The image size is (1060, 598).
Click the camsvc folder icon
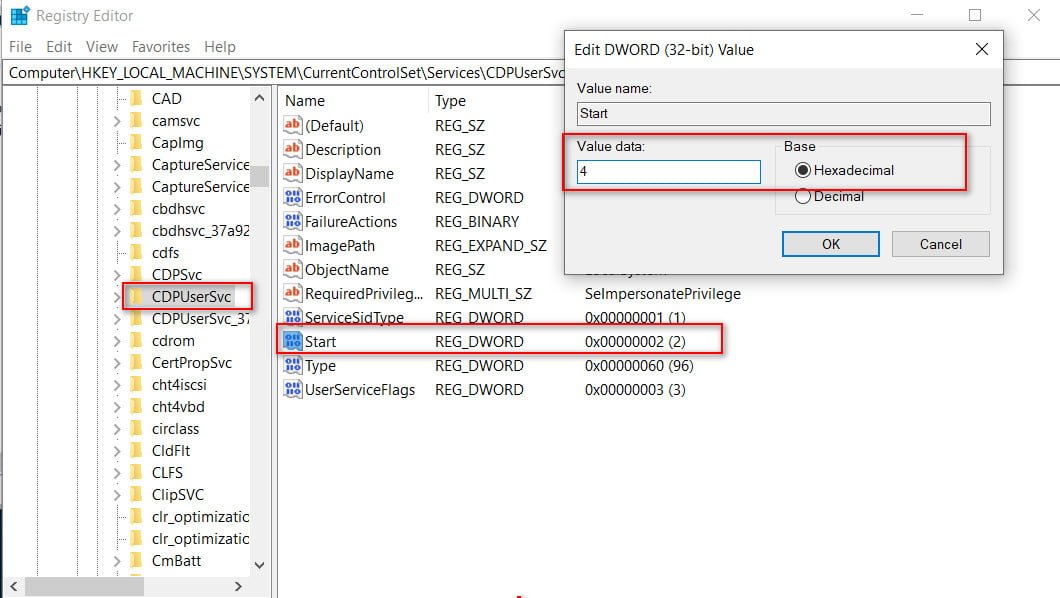click(136, 120)
